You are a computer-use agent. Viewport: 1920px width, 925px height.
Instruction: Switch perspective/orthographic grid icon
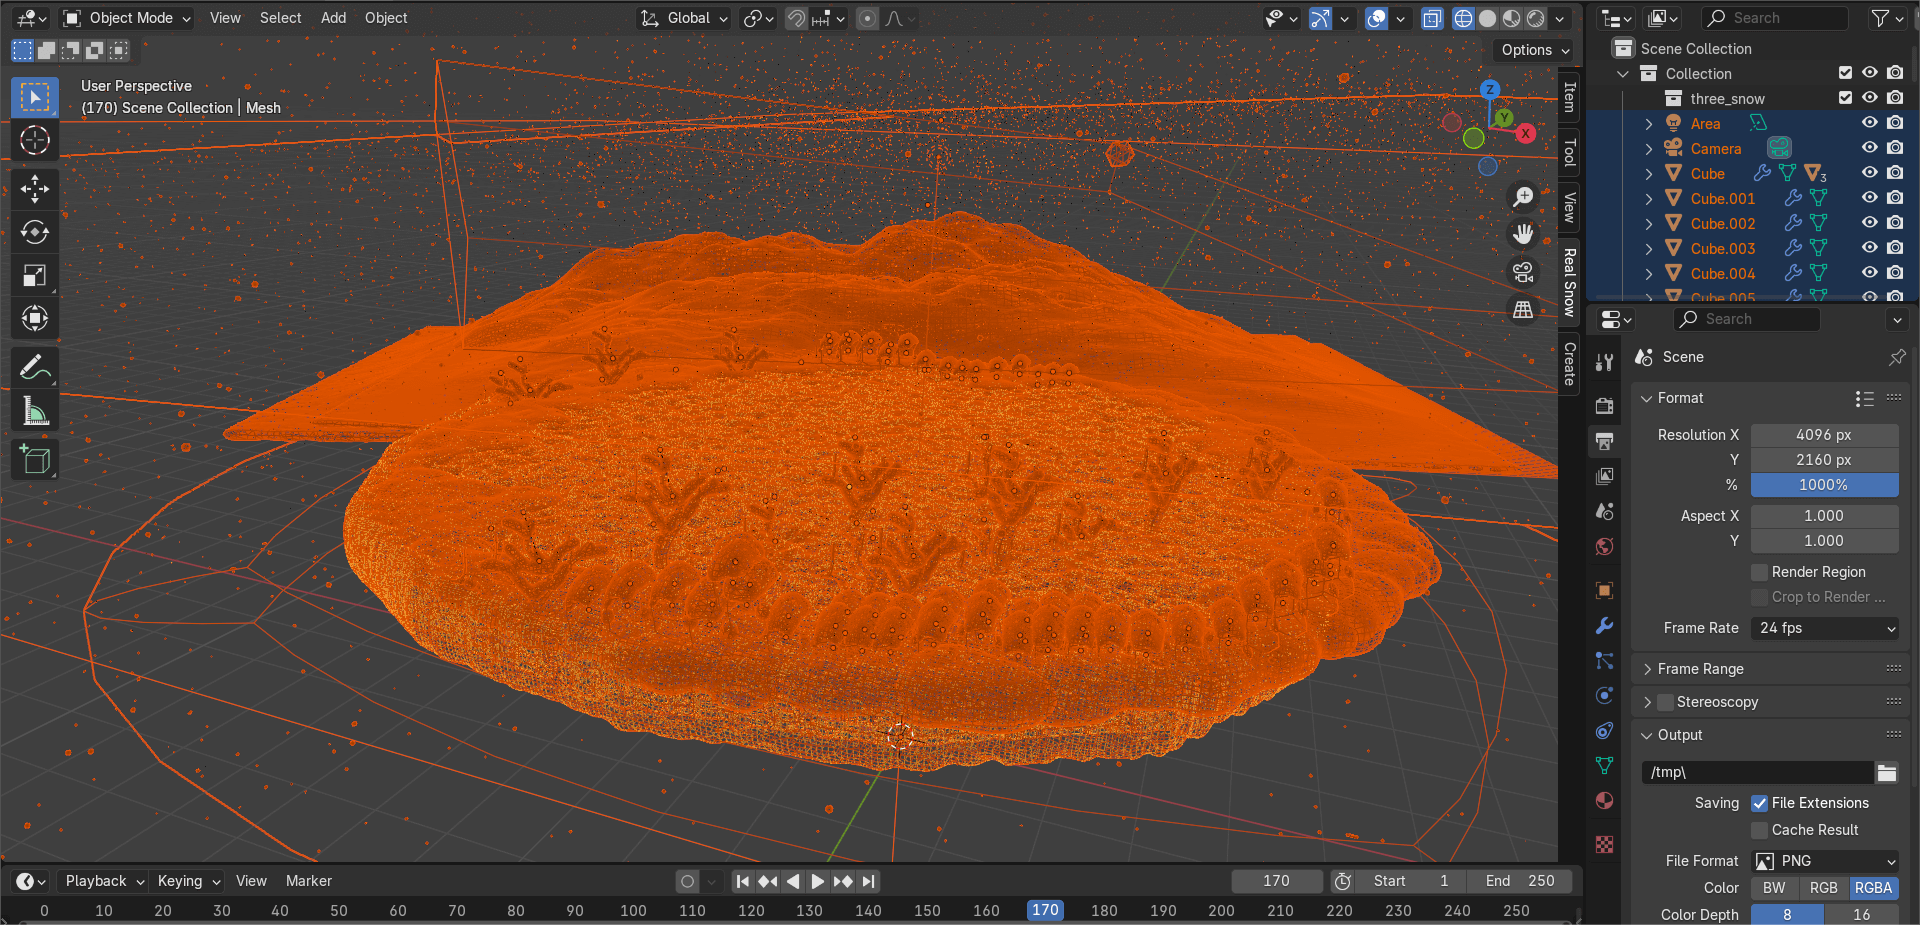[1523, 310]
